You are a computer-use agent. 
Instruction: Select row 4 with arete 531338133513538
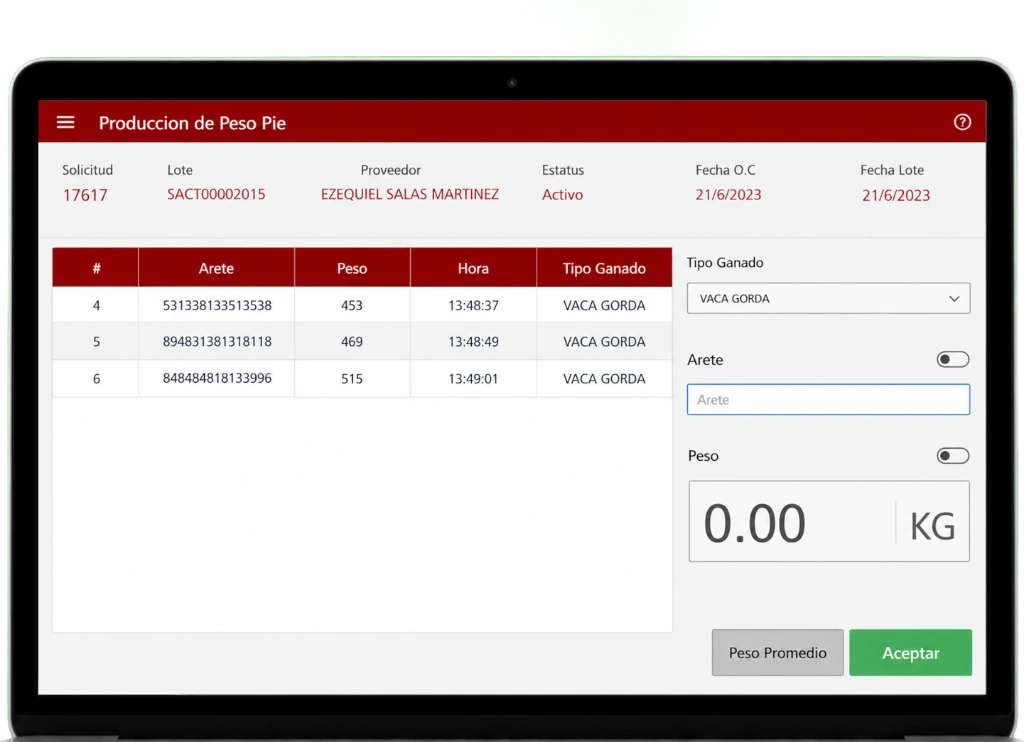click(x=362, y=305)
